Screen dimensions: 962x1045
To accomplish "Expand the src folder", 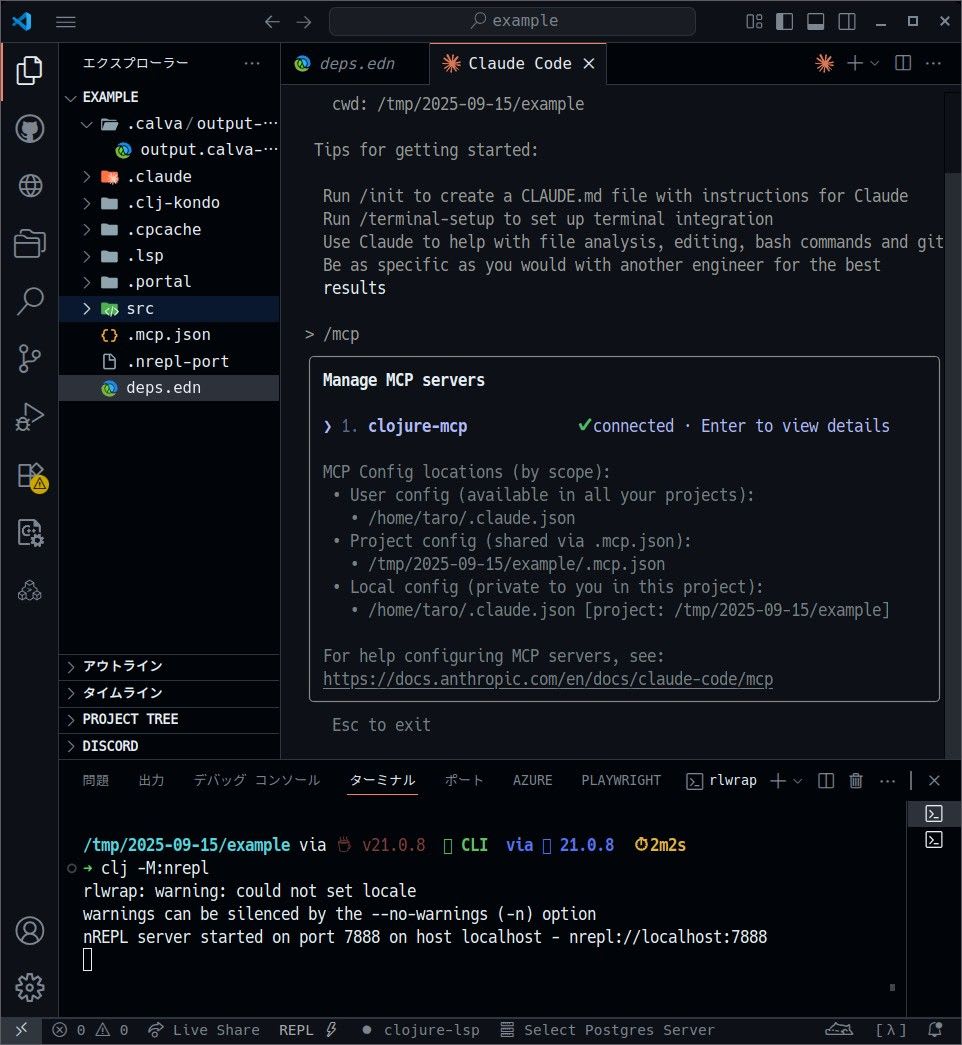I will (x=87, y=309).
